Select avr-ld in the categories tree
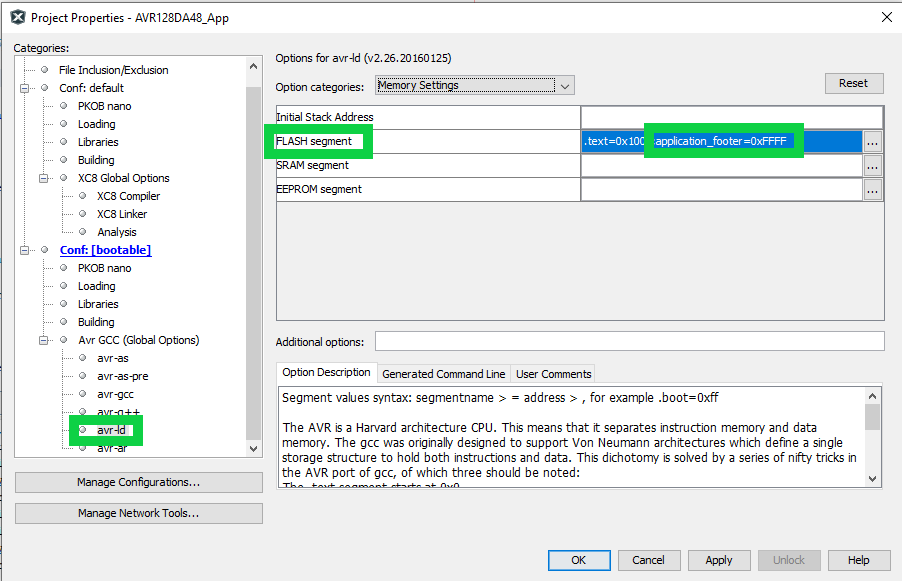 [111, 430]
